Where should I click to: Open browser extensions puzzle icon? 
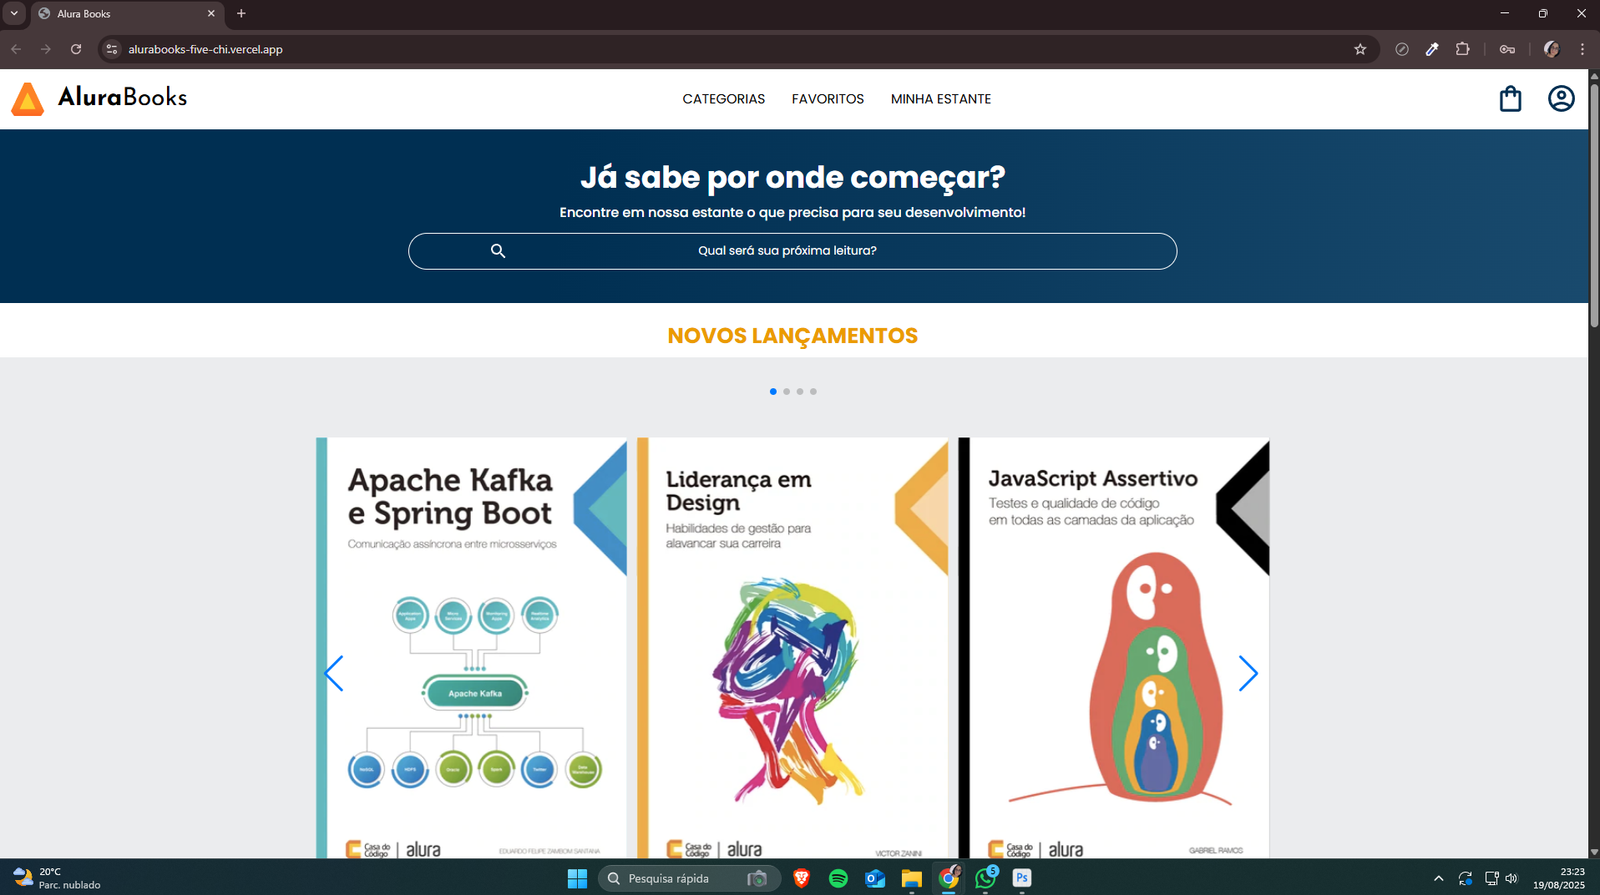(1462, 49)
